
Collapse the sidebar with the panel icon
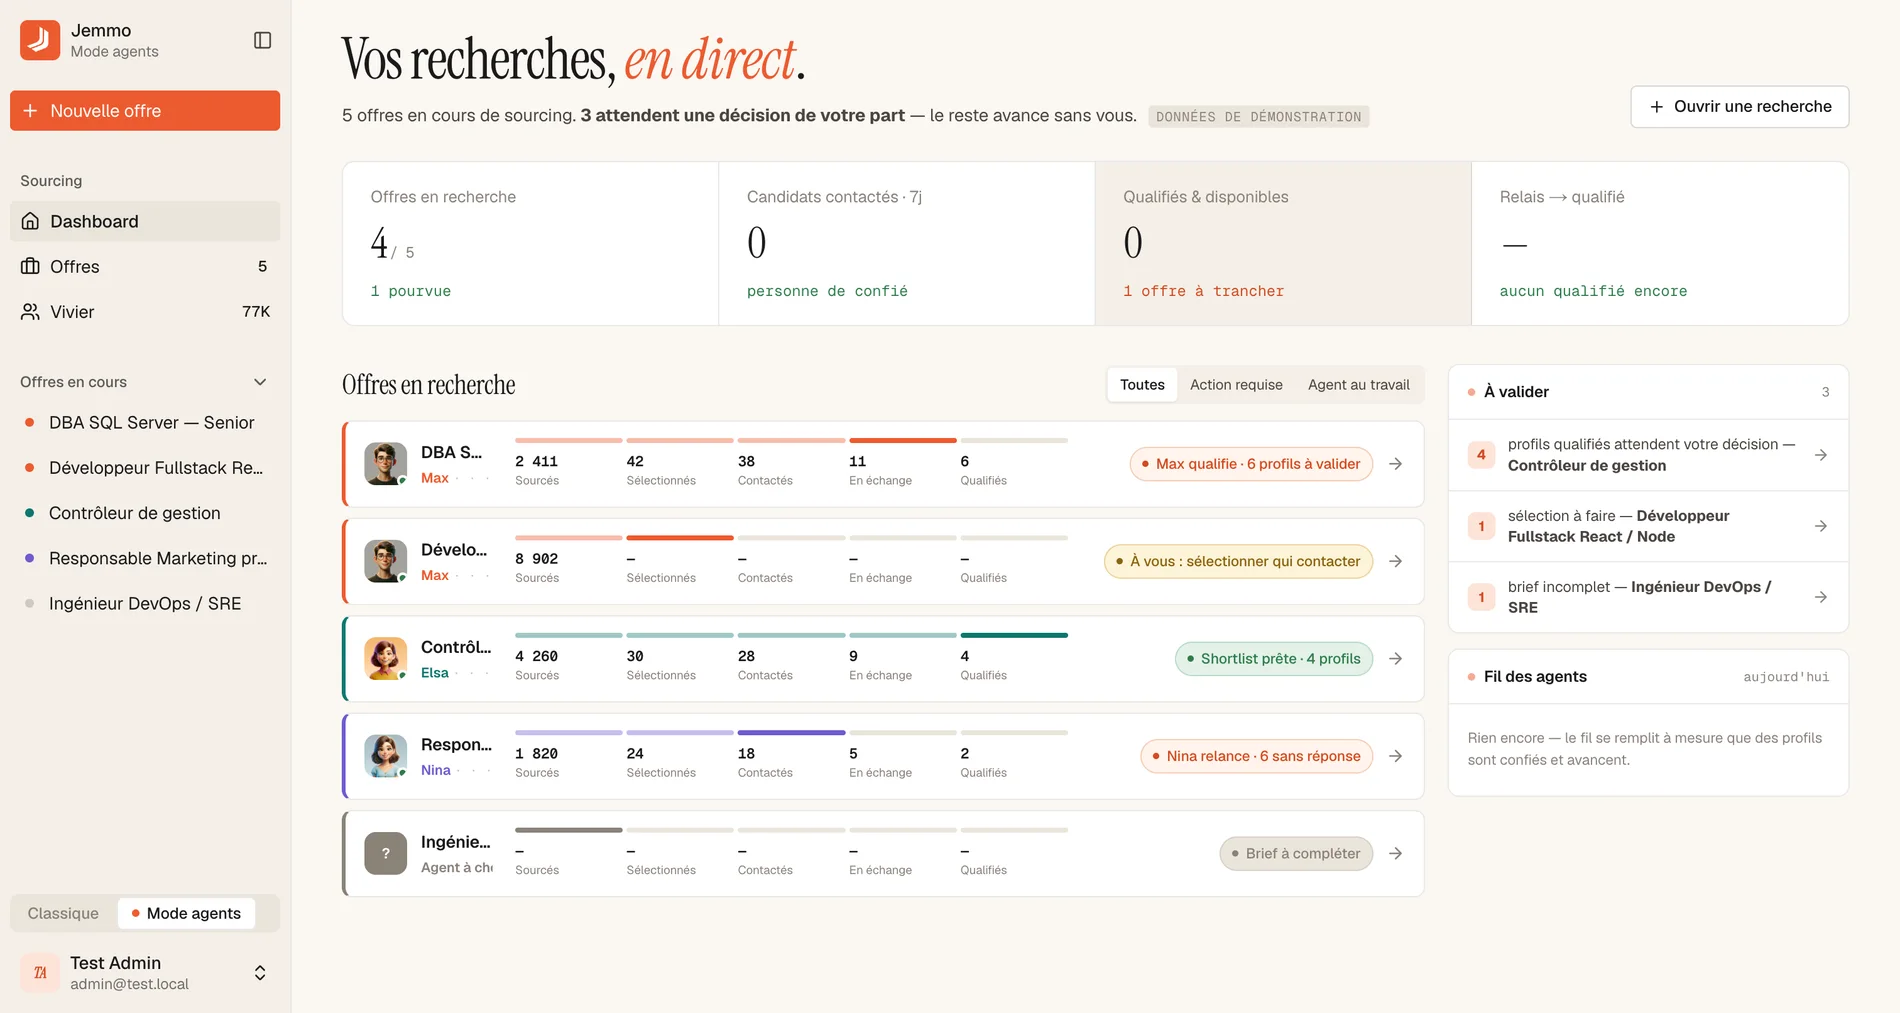coord(263,40)
